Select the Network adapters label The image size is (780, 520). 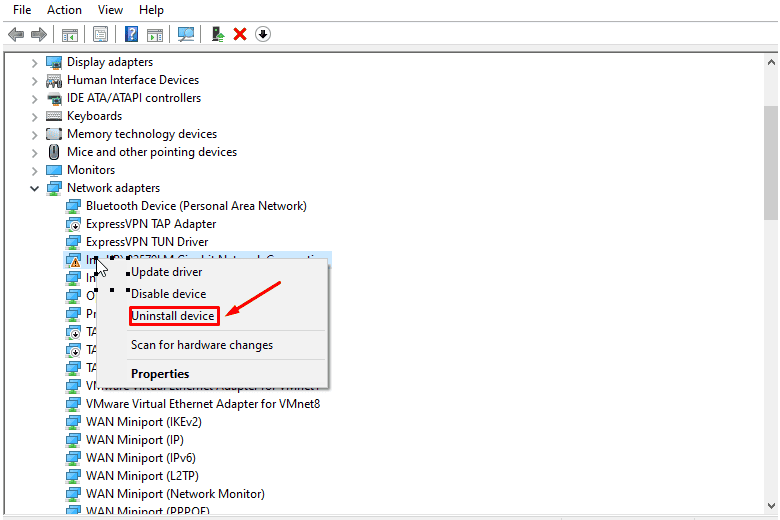[113, 188]
